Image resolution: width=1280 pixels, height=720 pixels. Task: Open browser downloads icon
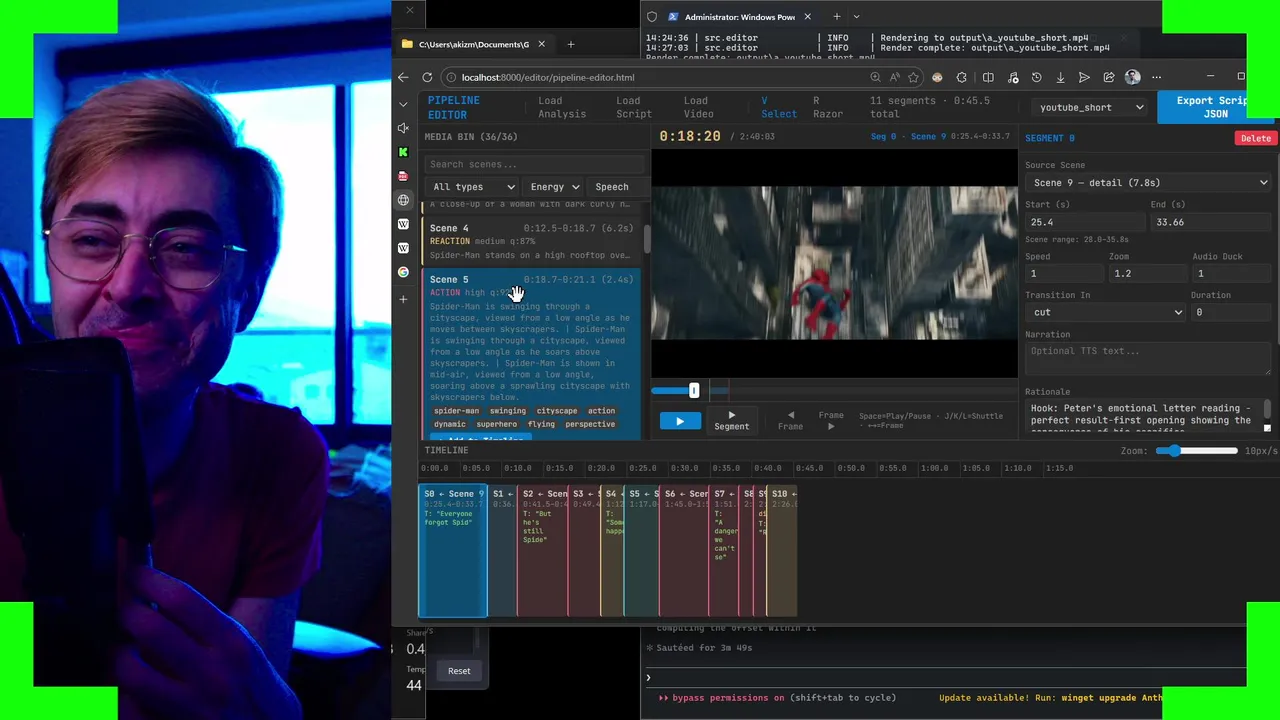(x=1060, y=77)
